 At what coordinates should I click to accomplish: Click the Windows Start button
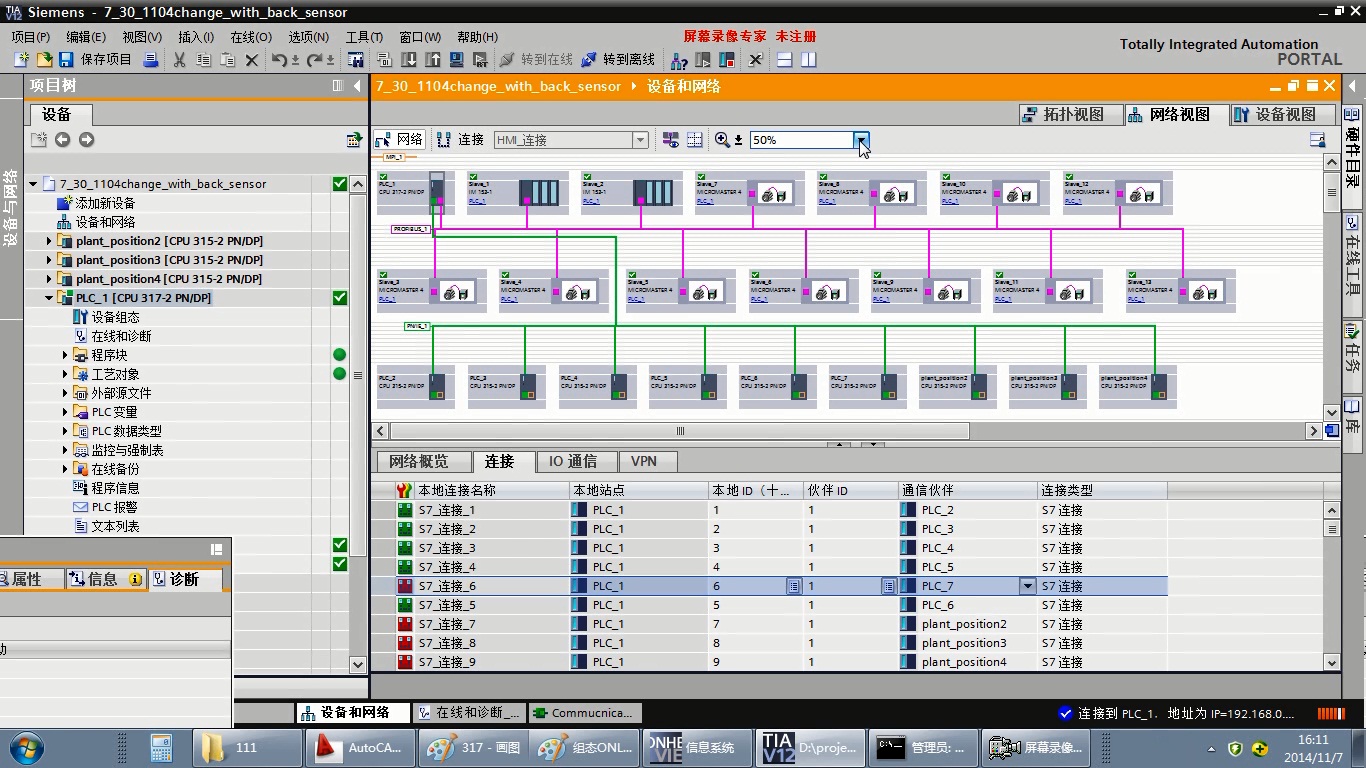(27, 748)
